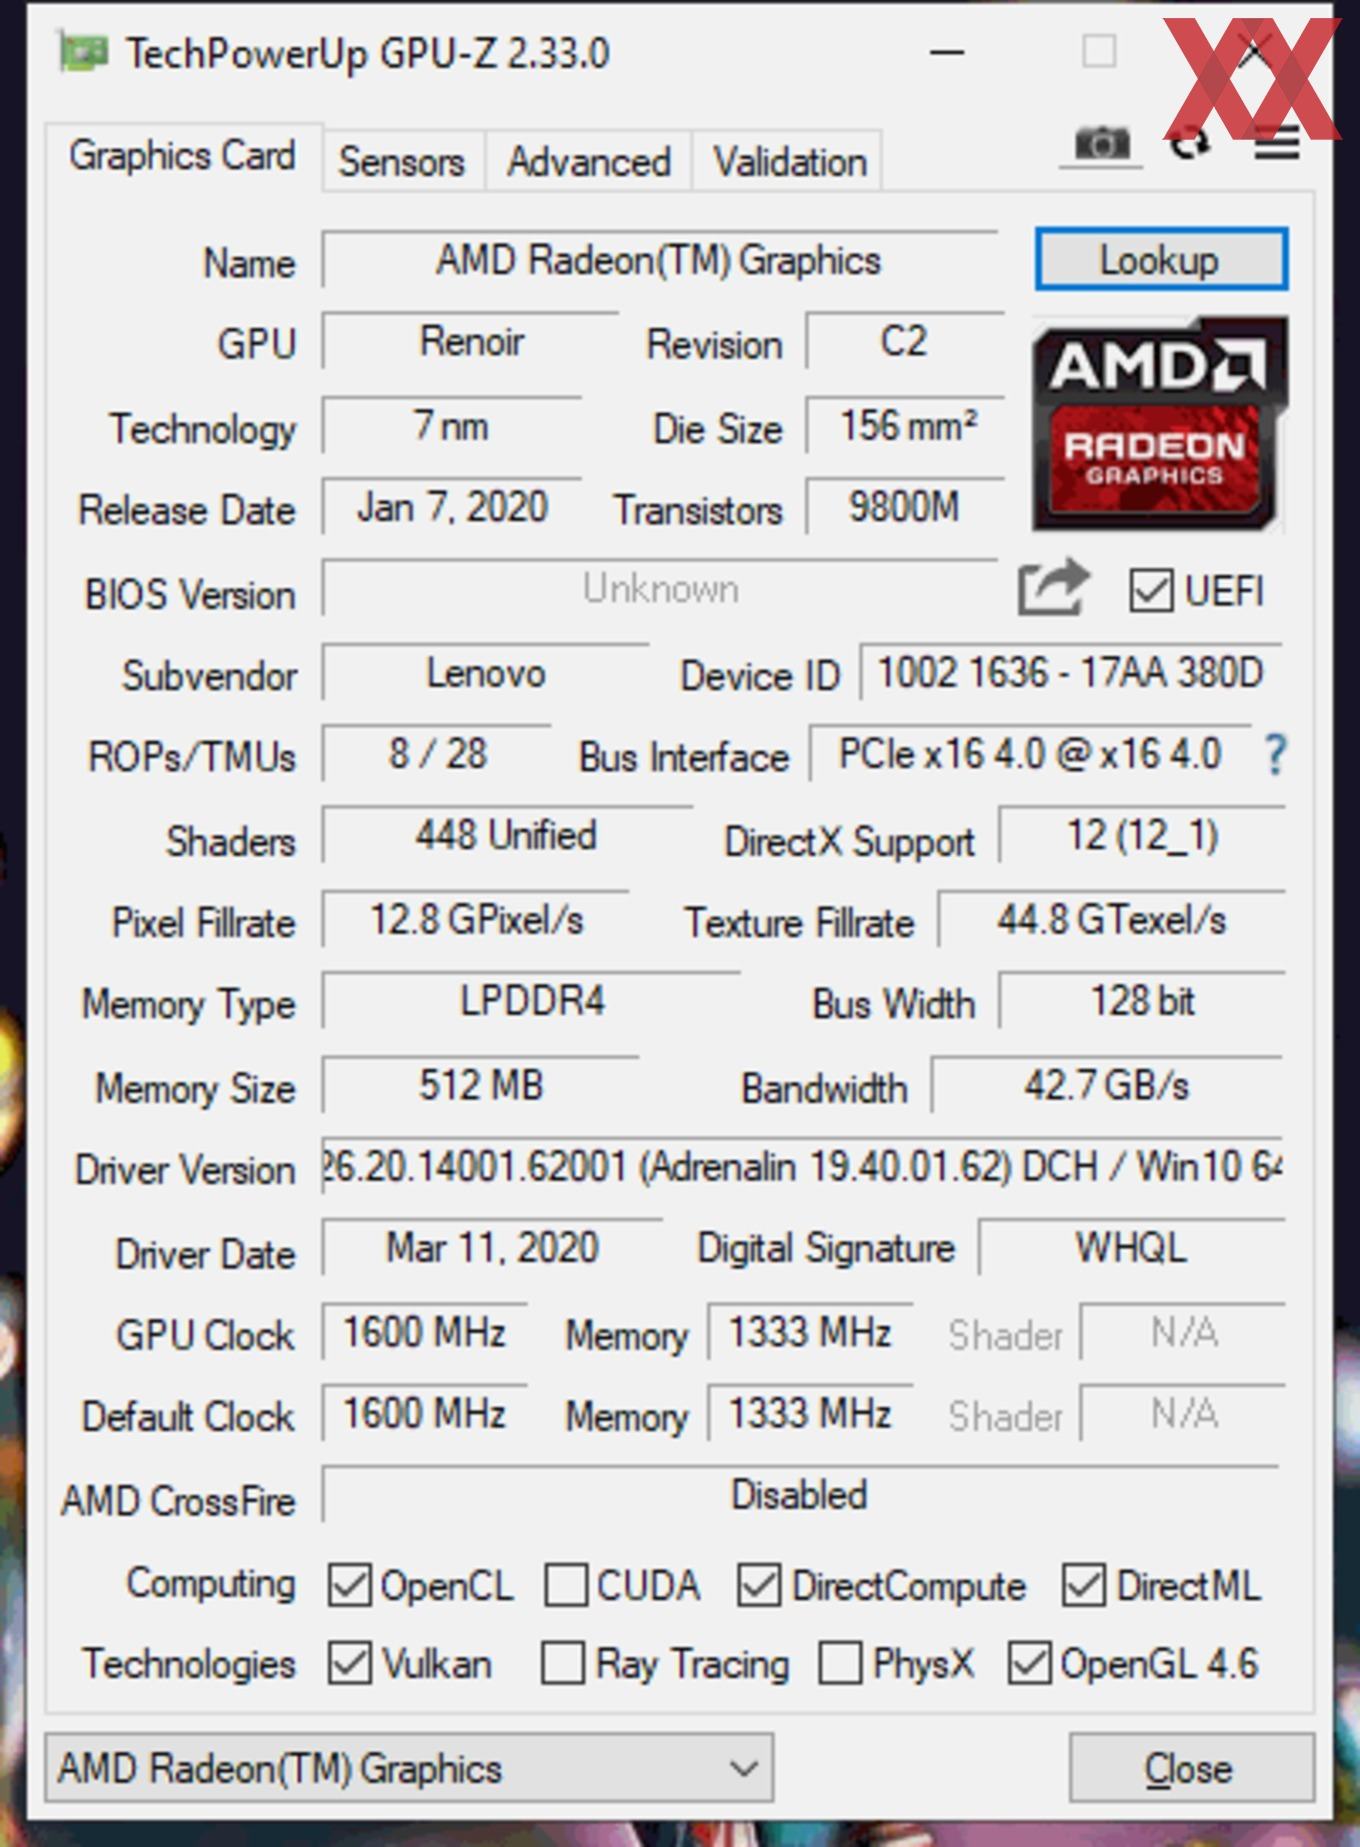Toggle the Vulkan checkbox

(x=350, y=1664)
